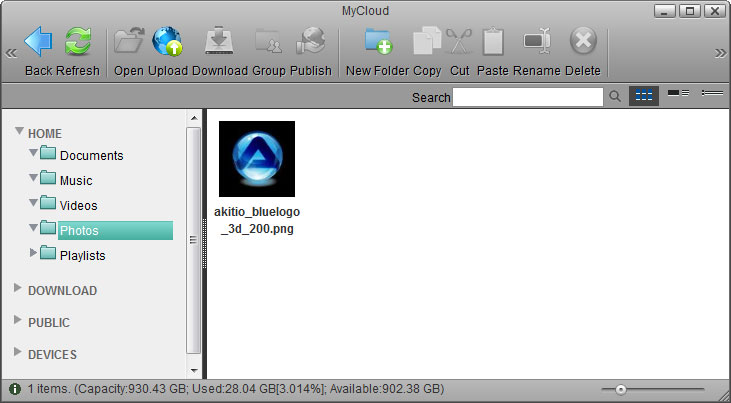Image resolution: width=731 pixels, height=403 pixels.
Task: Click the DEVICES heading text
Action: (52, 355)
